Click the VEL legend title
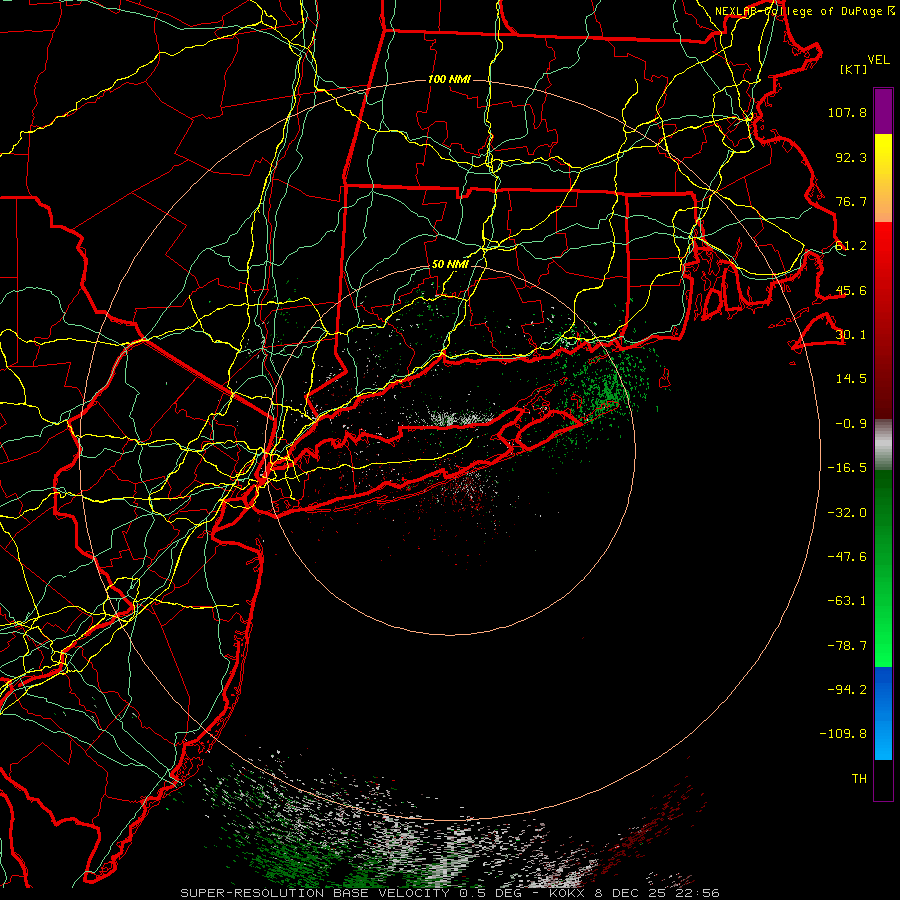The height and width of the screenshot is (900, 900). (878, 60)
